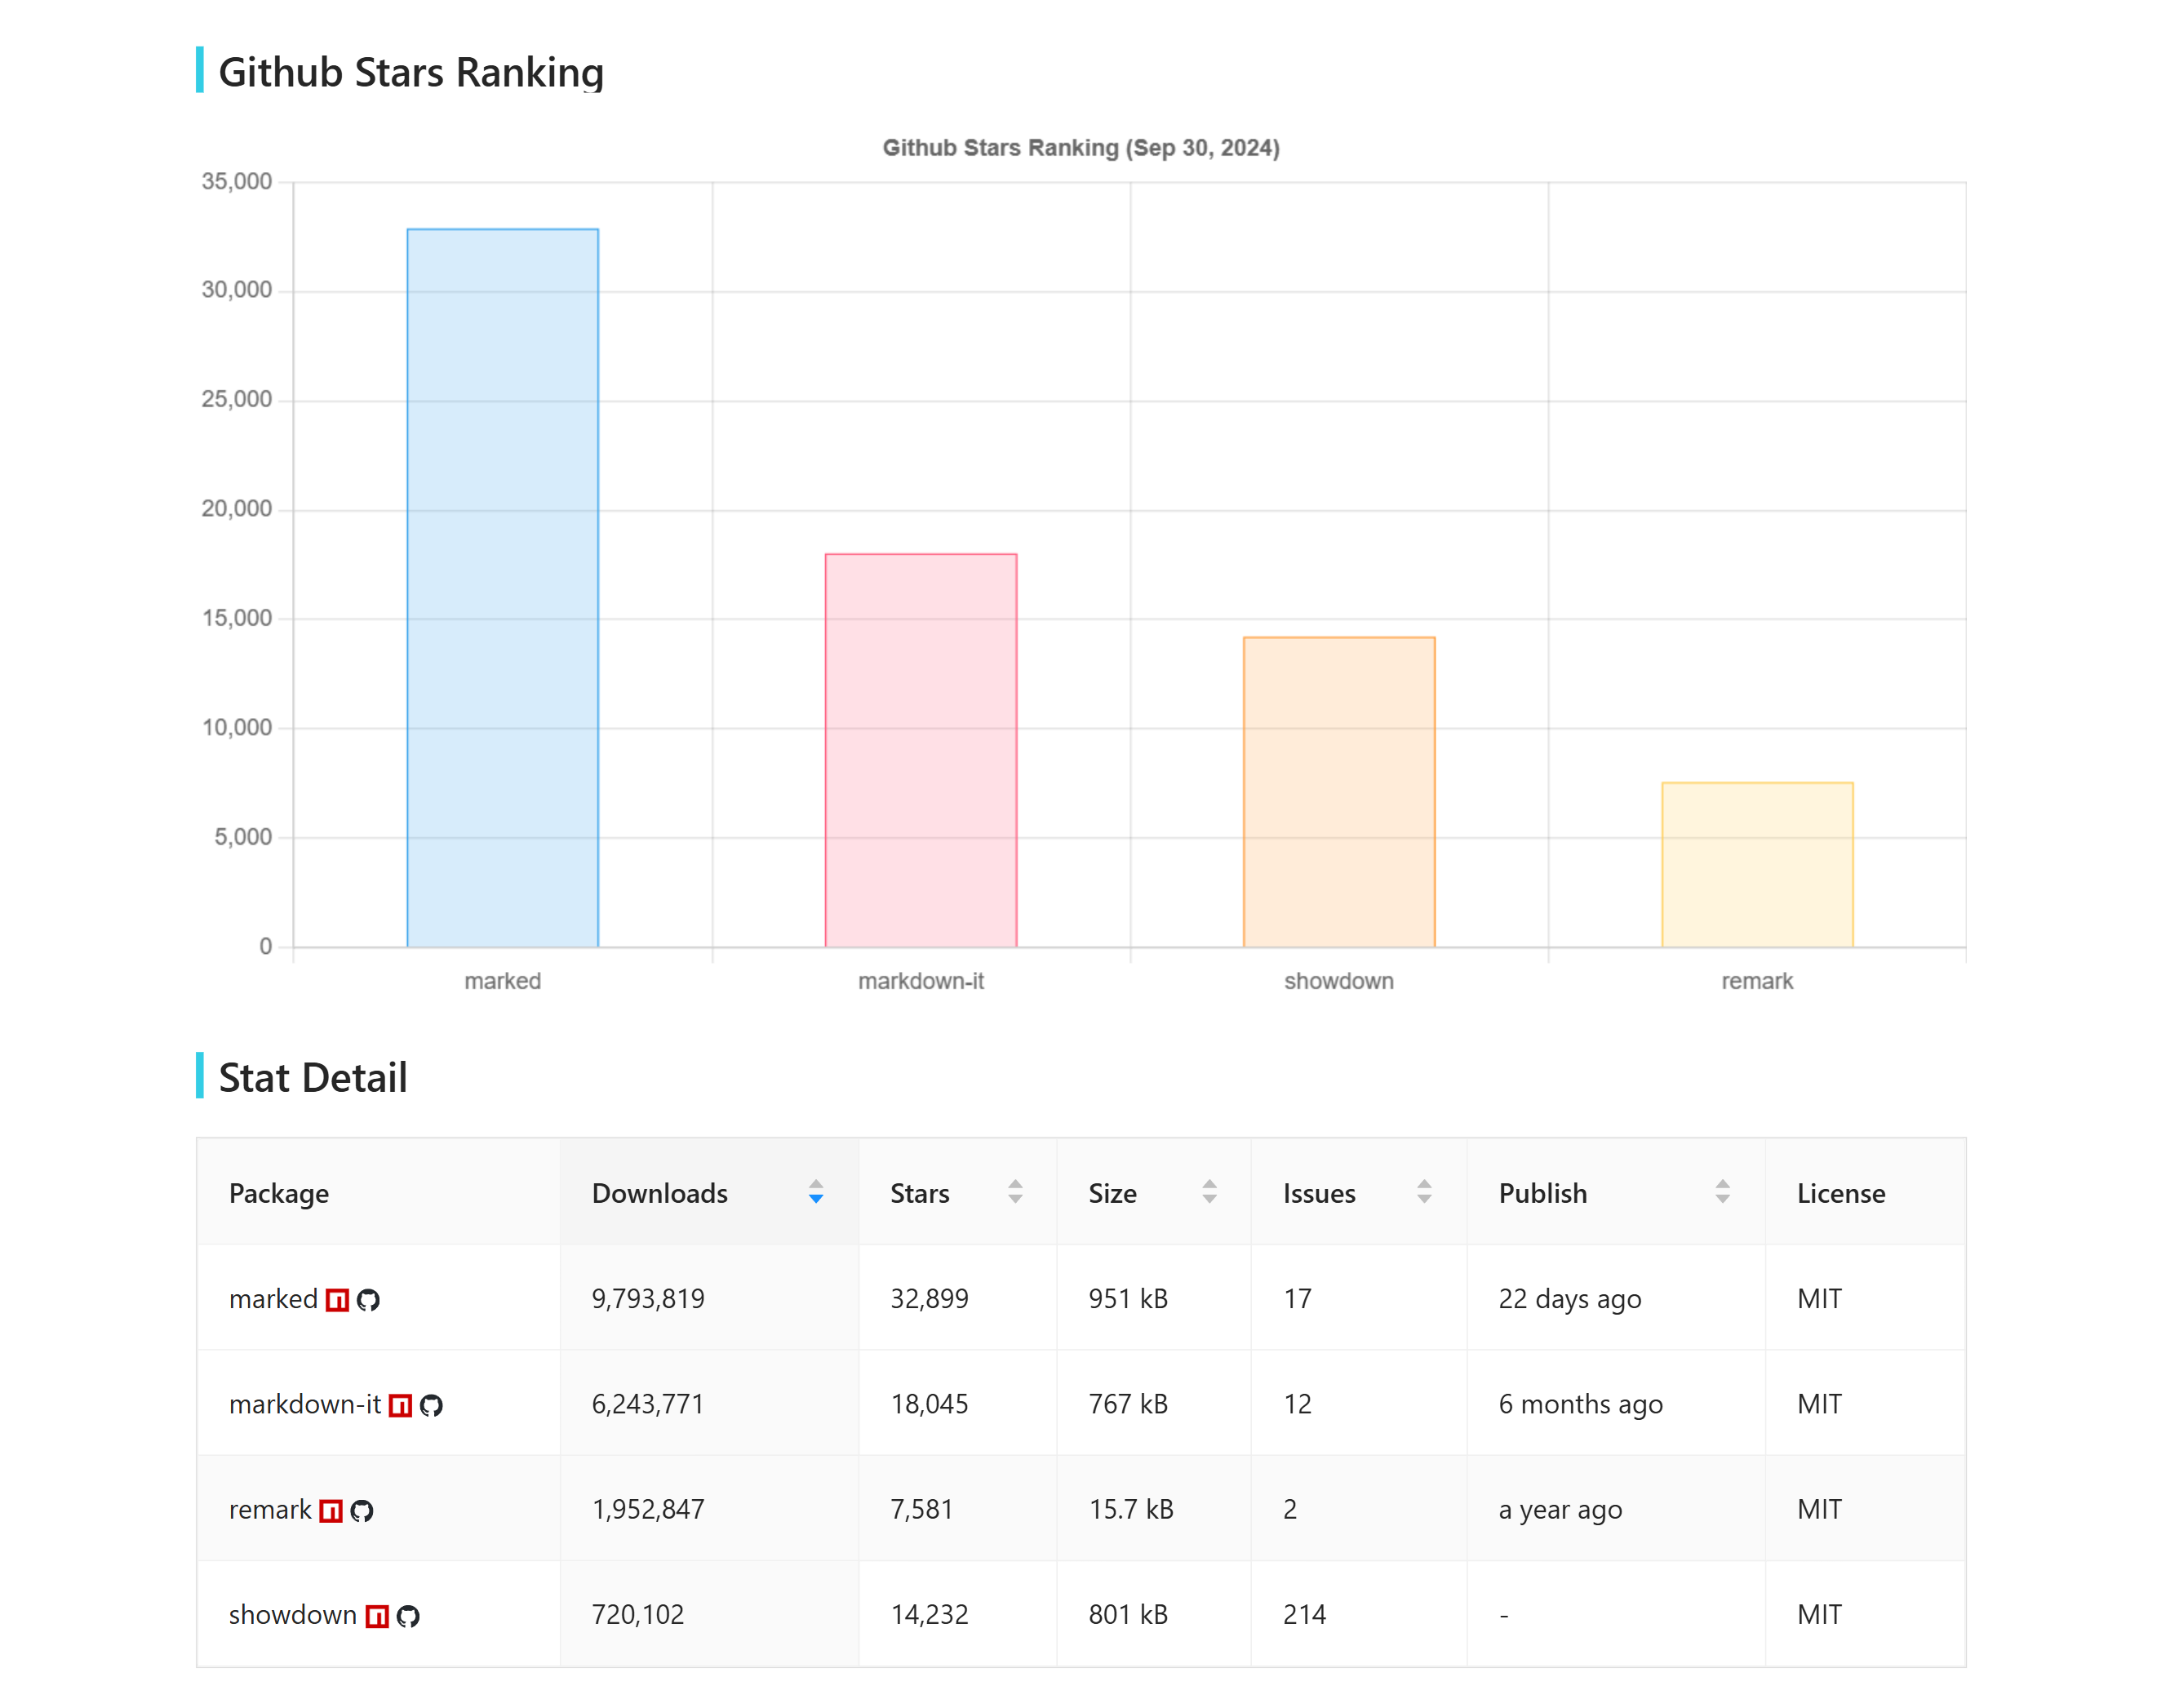Click the remark package name link
This screenshot has height=1708, width=2179.
(x=270, y=1510)
